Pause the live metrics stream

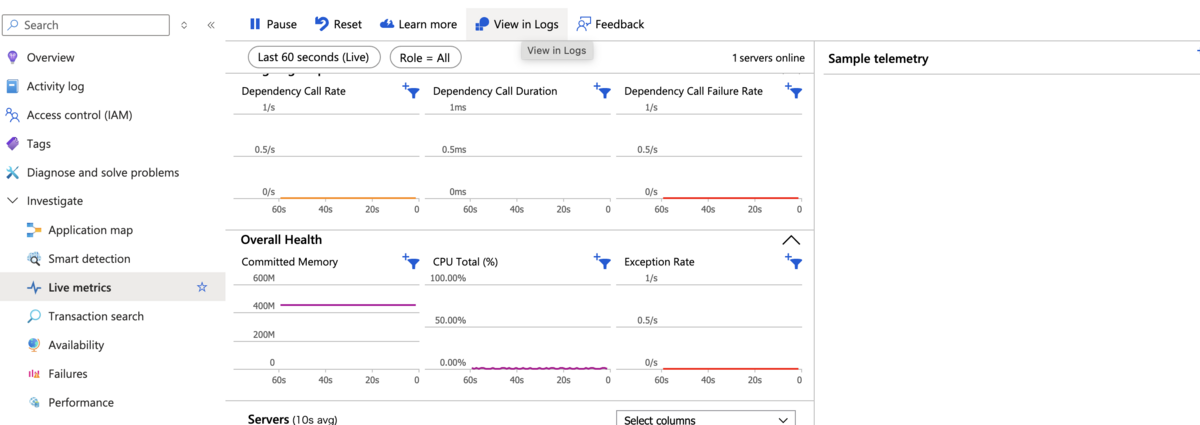pos(272,24)
